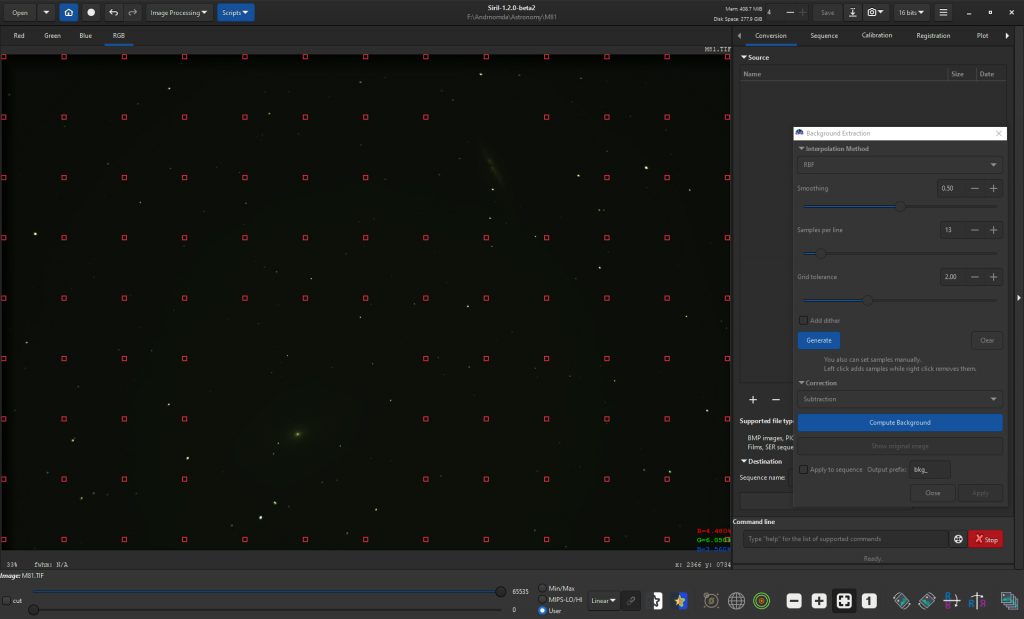
Task: Click the zoom to fit icon
Action: pyautogui.click(x=844, y=600)
